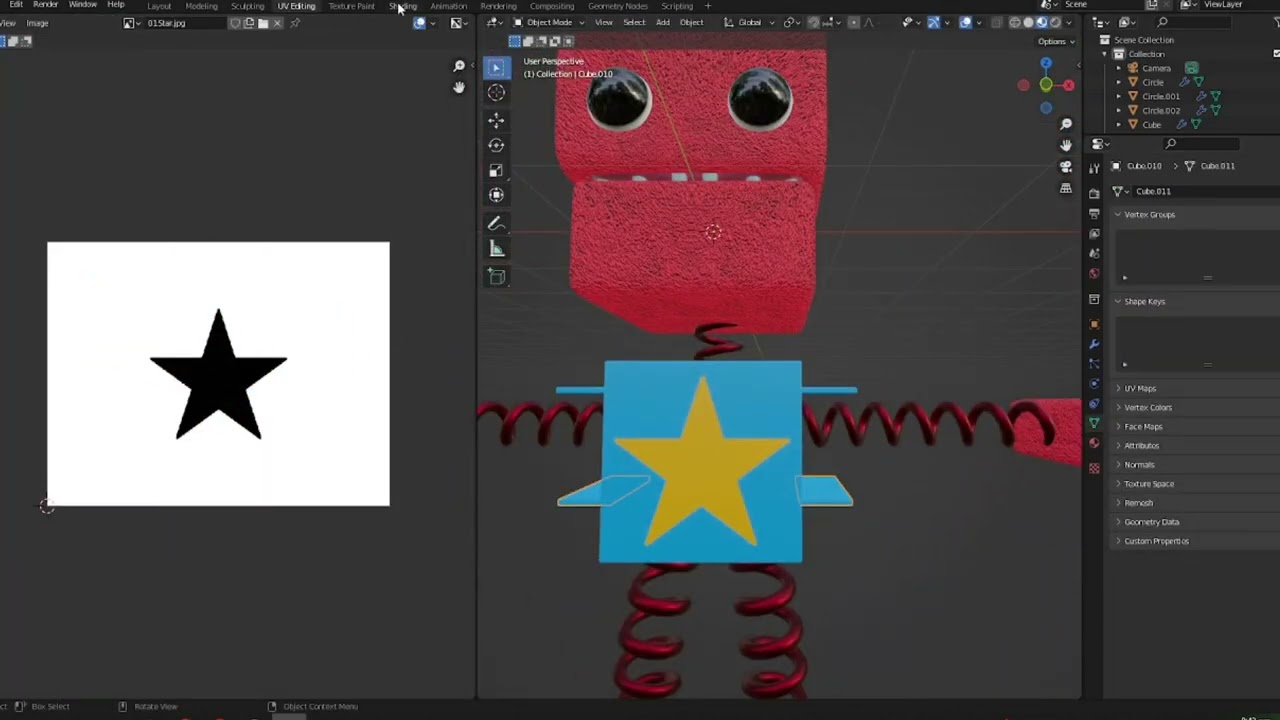
Task: Click the pan hand icon in the 3D viewport
Action: (x=1066, y=145)
